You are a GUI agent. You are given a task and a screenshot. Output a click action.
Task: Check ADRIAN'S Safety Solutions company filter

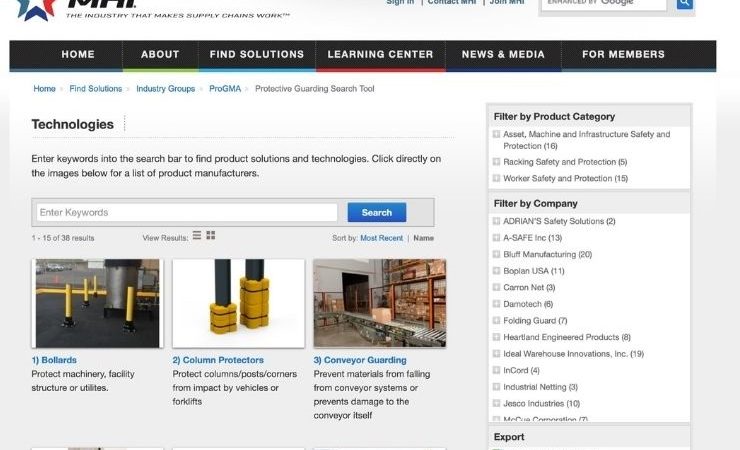(x=496, y=221)
